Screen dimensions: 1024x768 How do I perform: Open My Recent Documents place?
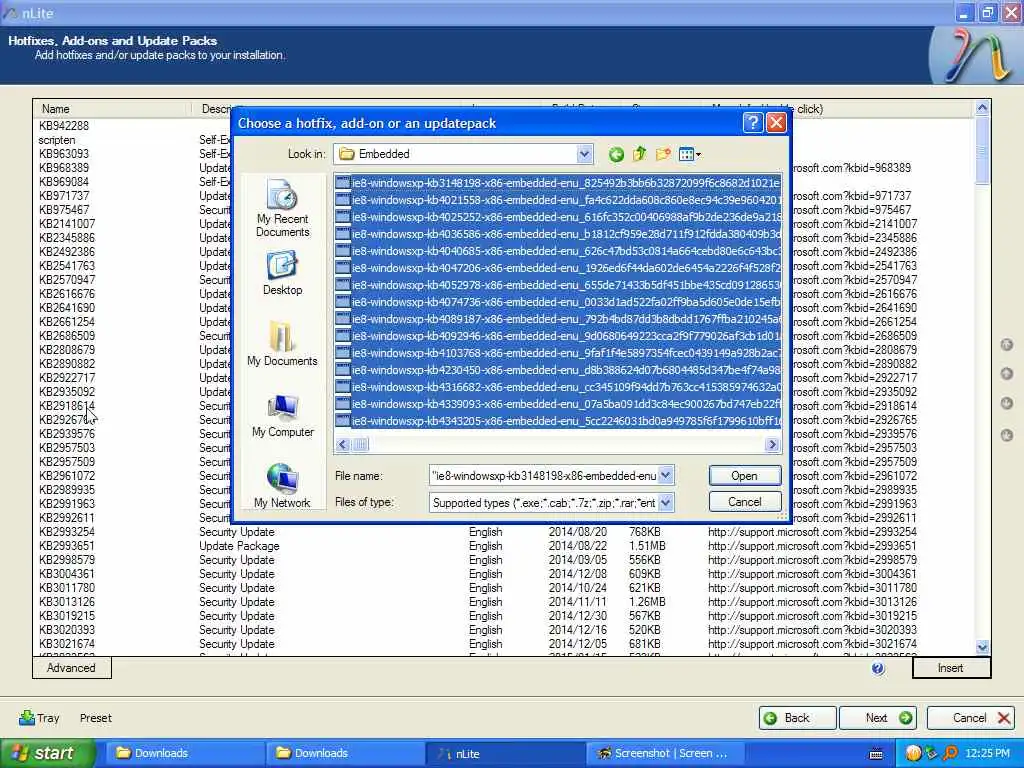[x=282, y=209]
